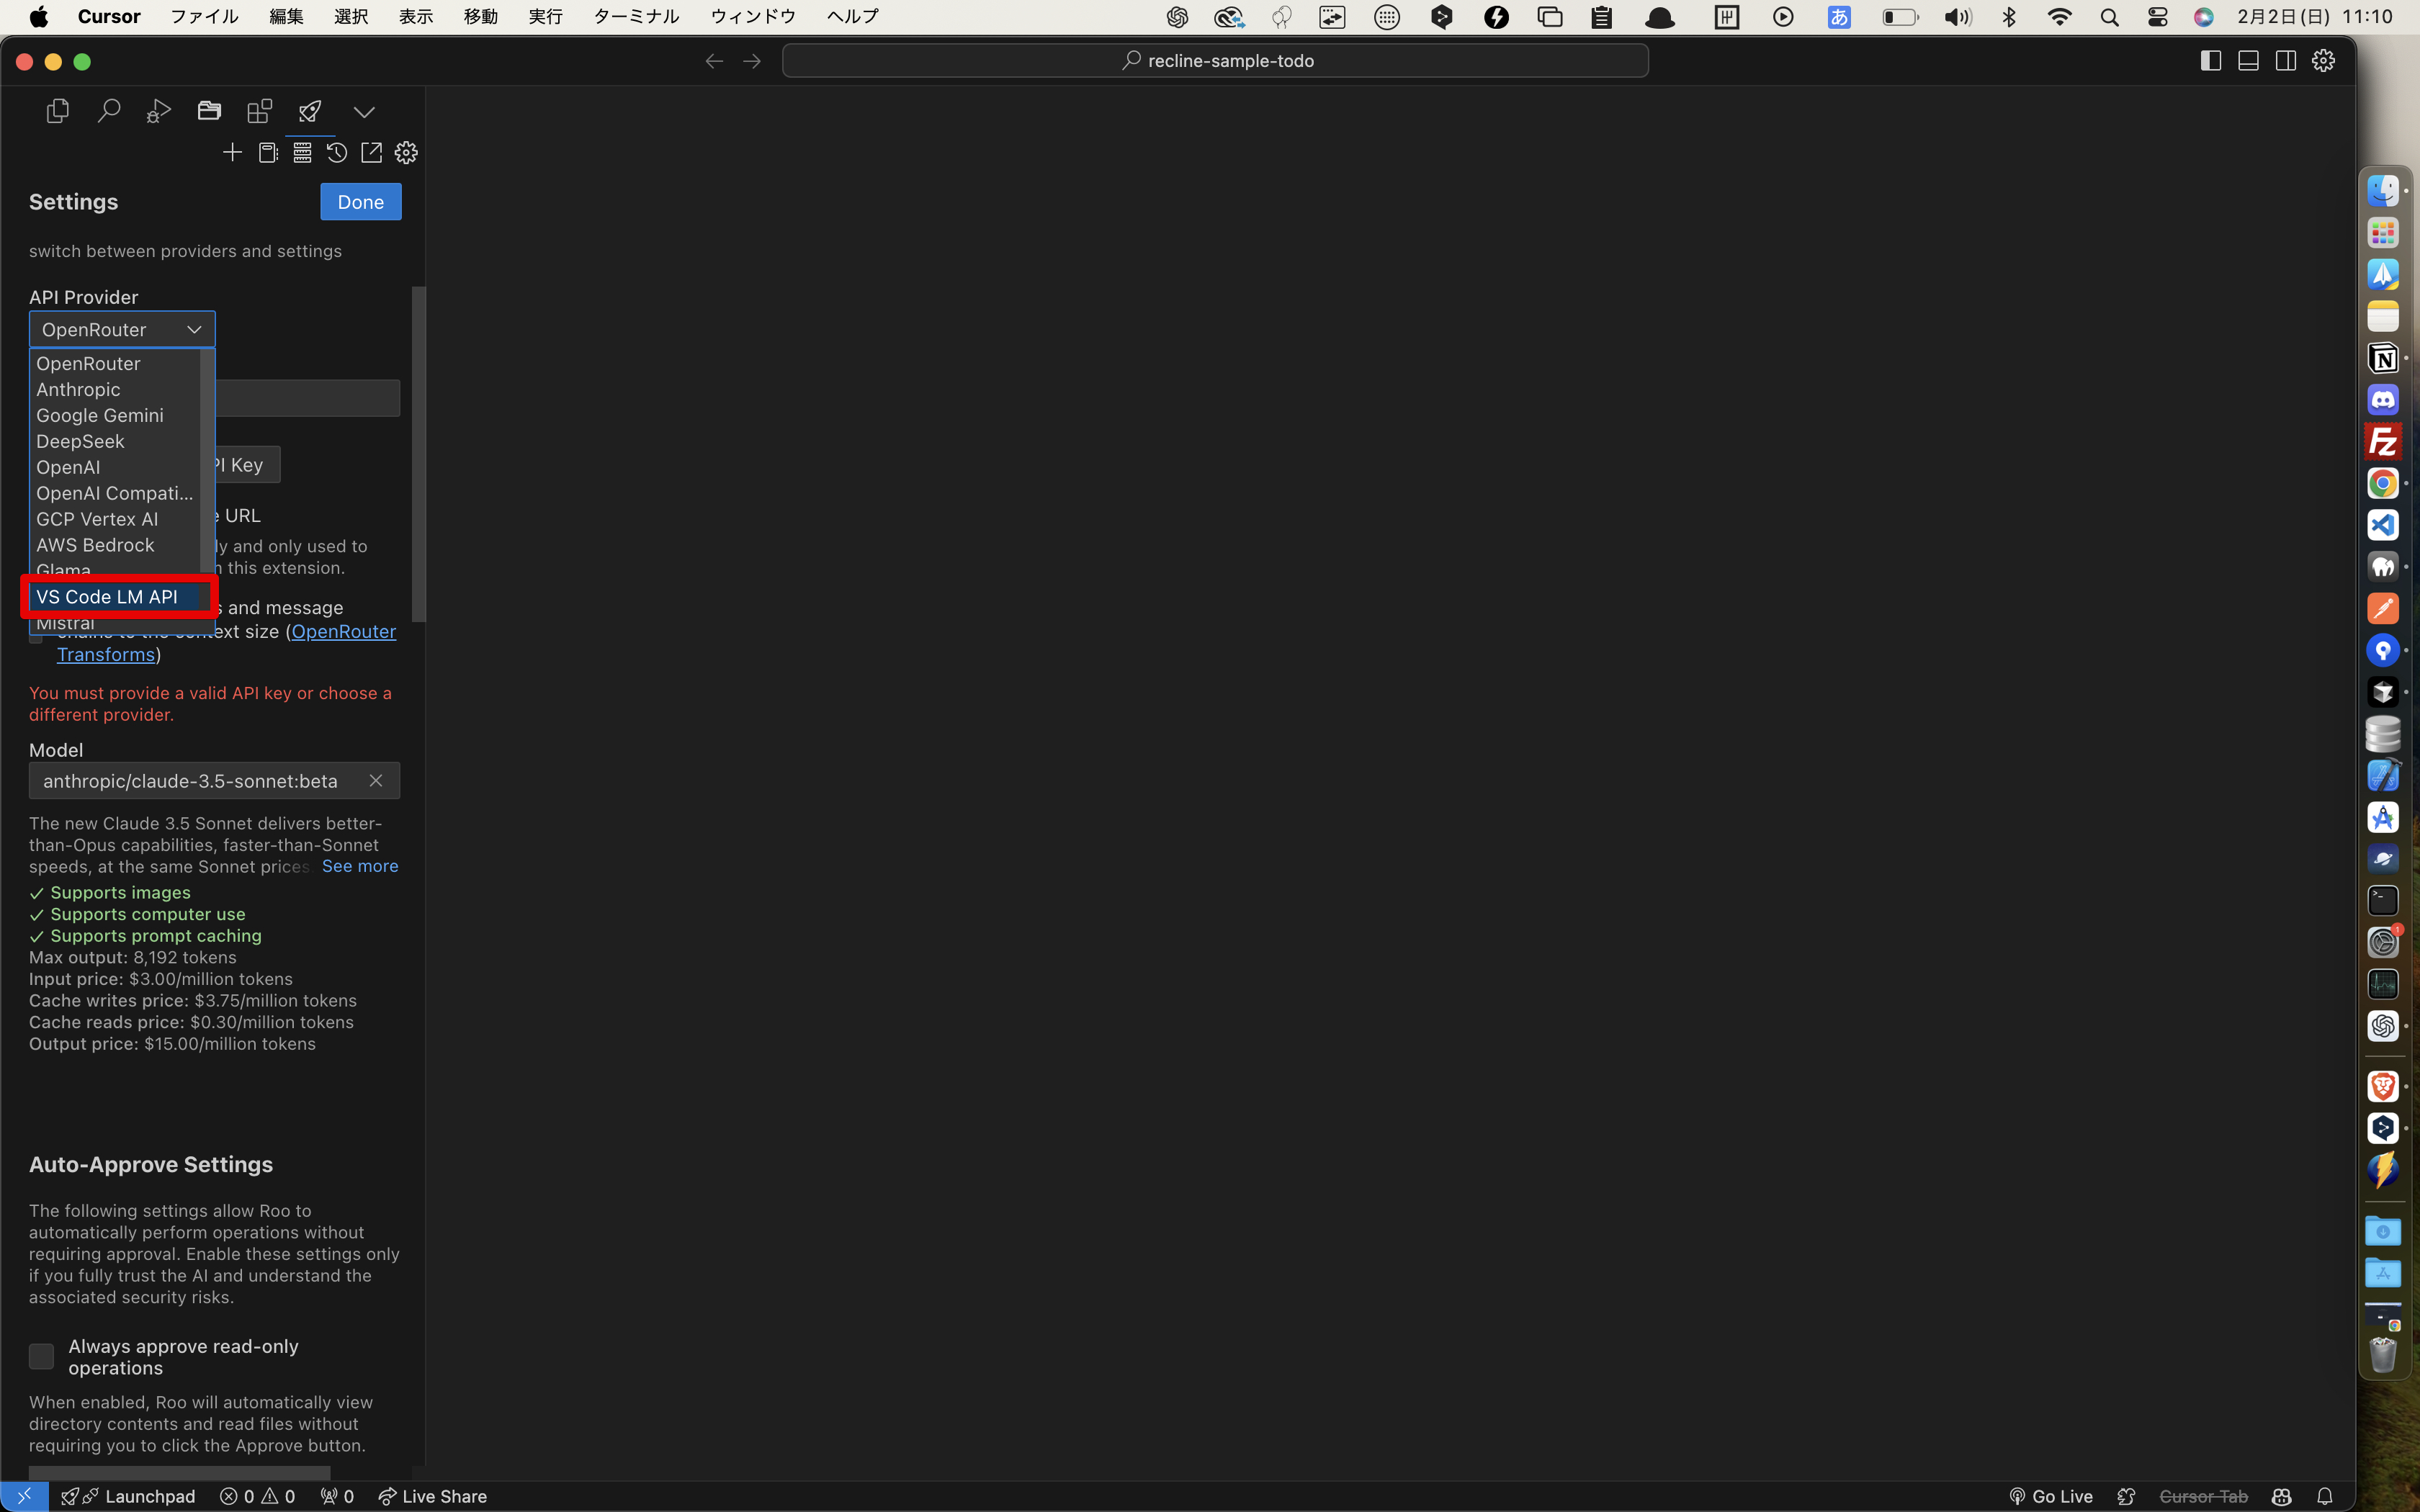
Task: Open the task history clock icon
Action: (337, 152)
